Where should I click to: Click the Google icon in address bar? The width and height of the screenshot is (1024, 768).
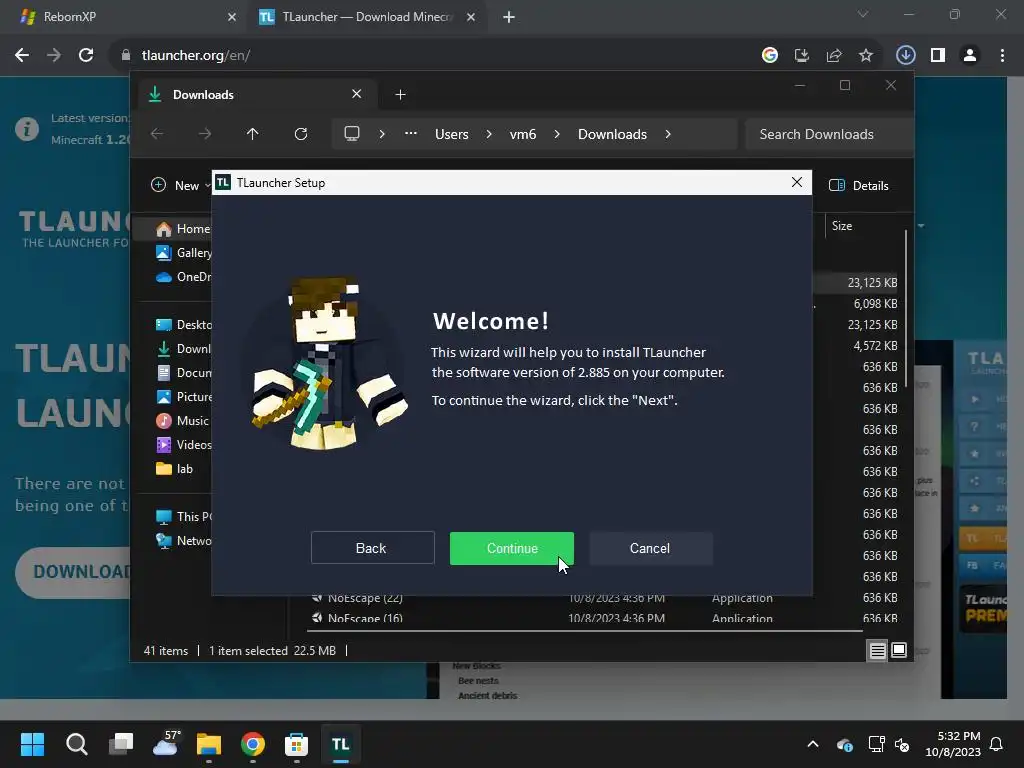click(770, 56)
